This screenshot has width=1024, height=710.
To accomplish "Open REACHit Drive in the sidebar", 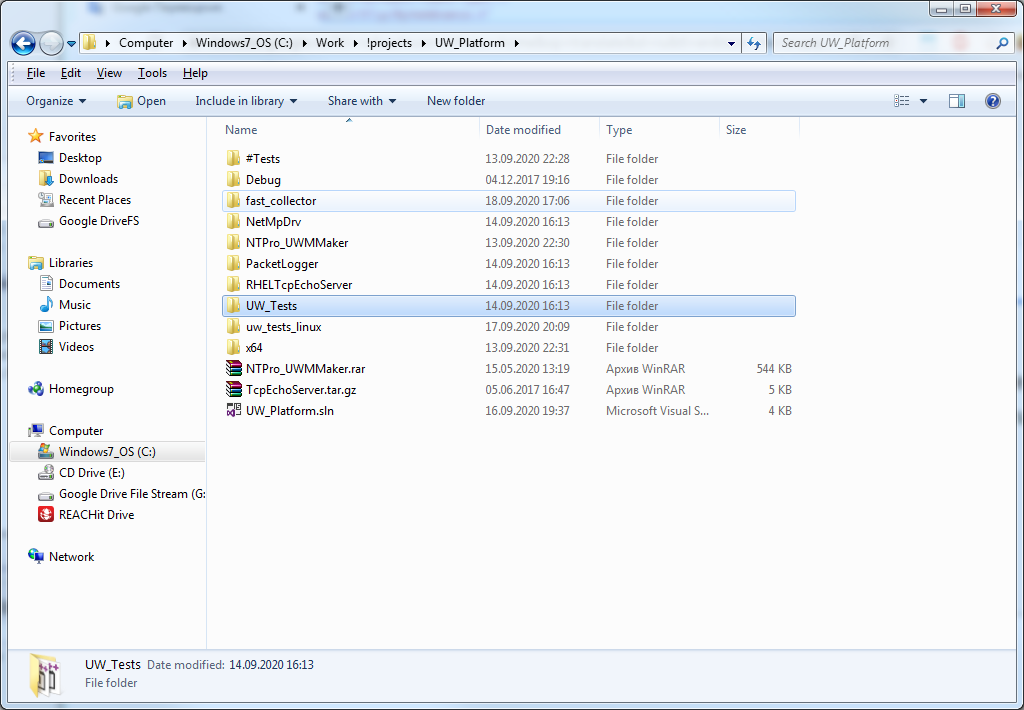I will pos(96,515).
